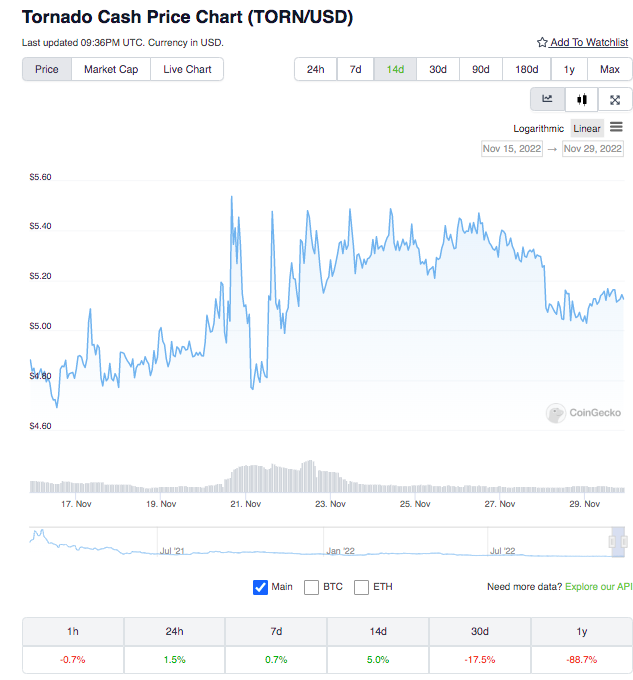Screen dimensions: 633x680
Task: Choose the 90d time range
Action: (481, 69)
